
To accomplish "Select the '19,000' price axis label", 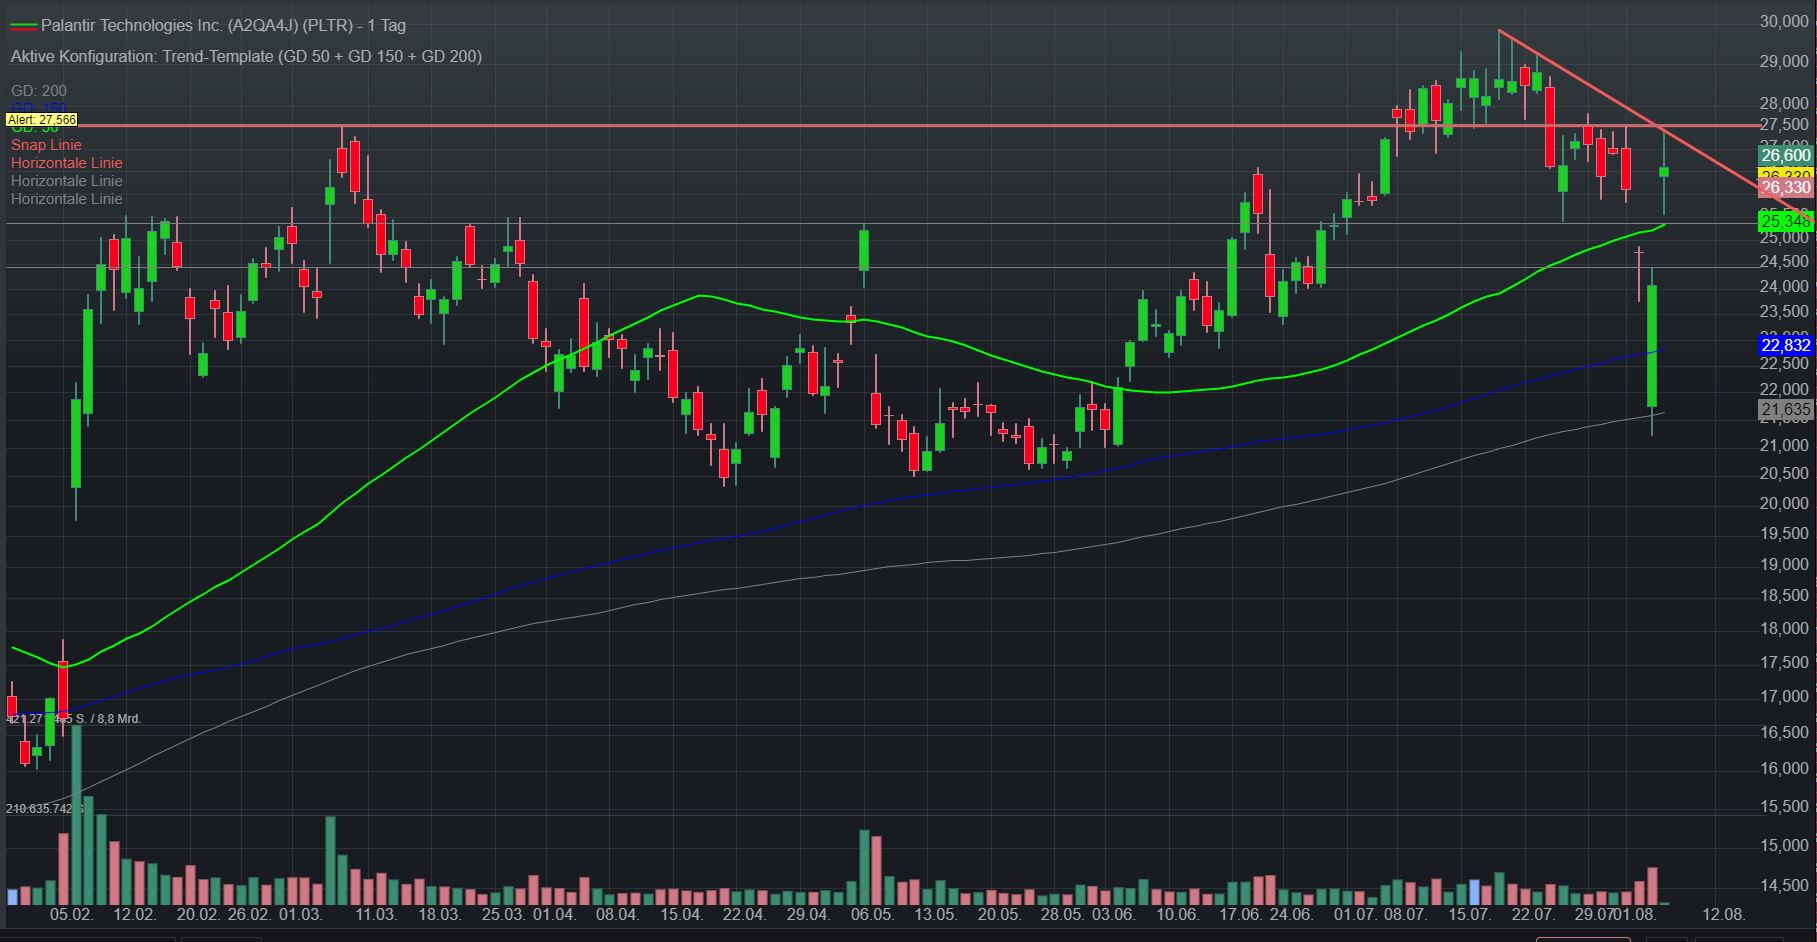I will (x=1785, y=564).
